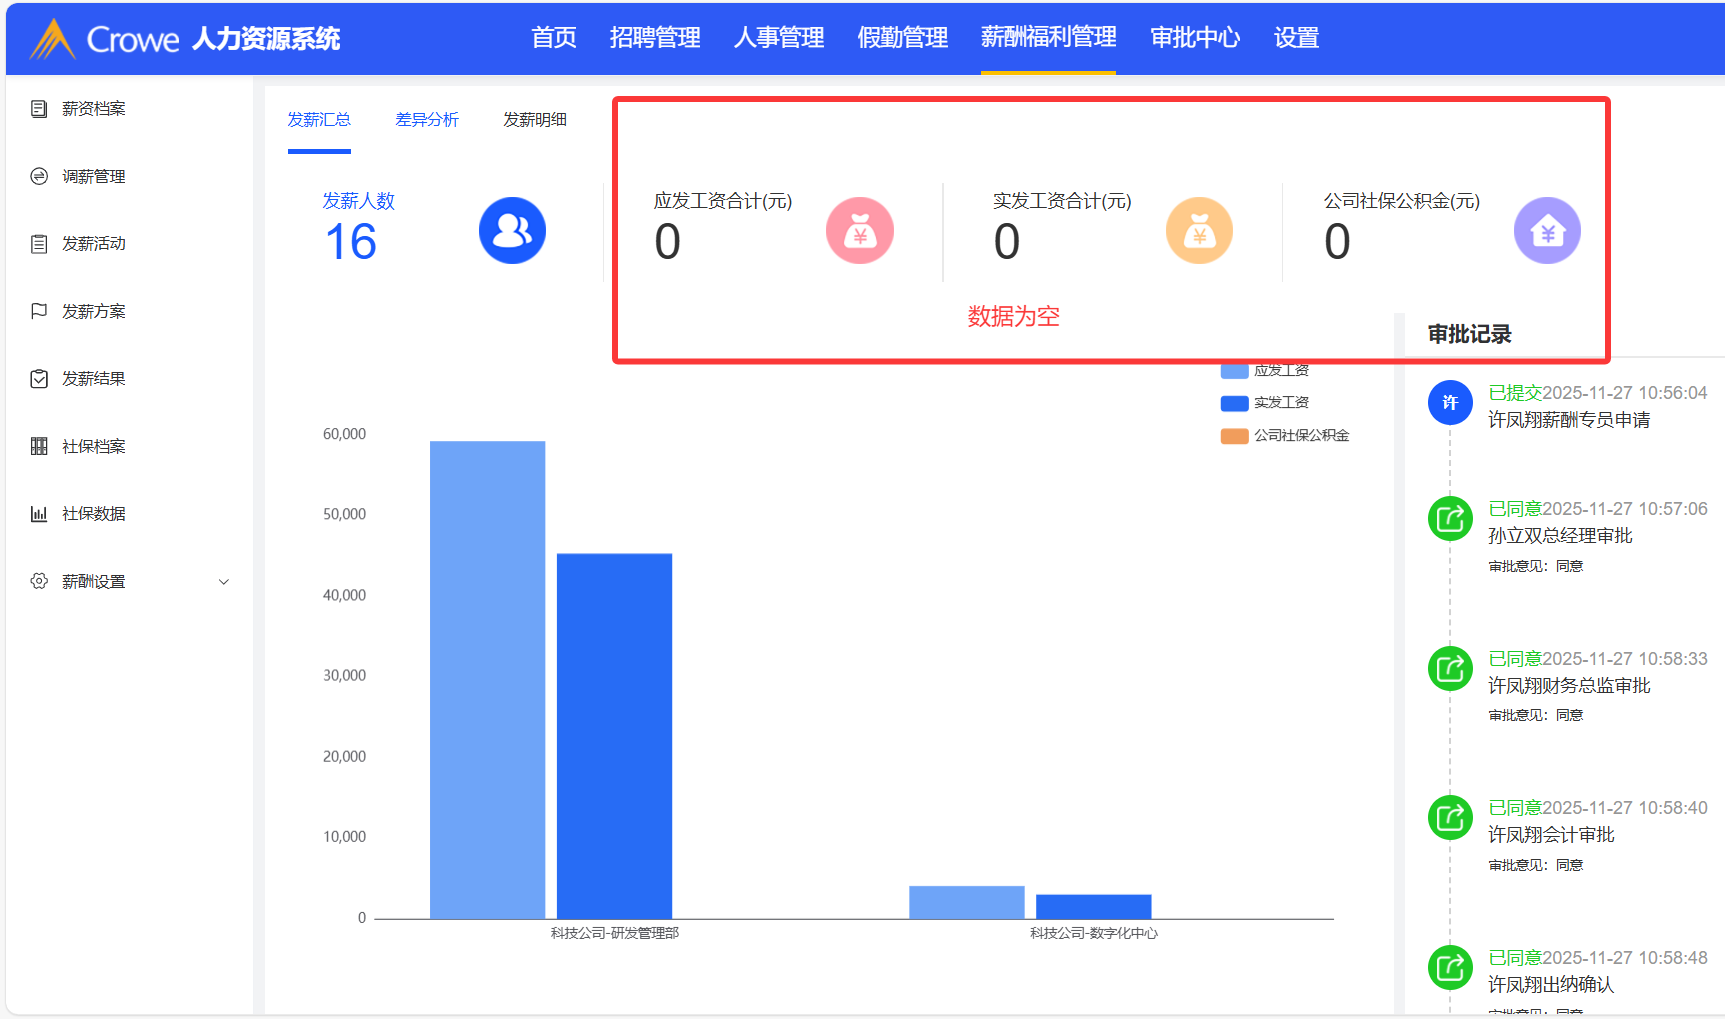Viewport: 1725px width, 1019px height.
Task: Open the 假勤管理 top menu
Action: pyautogui.click(x=903, y=38)
